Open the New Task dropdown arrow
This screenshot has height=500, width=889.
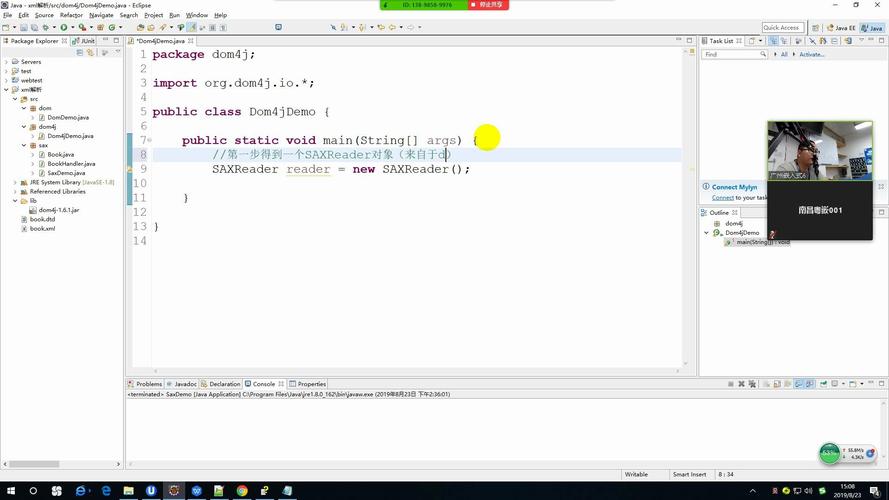tap(760, 41)
